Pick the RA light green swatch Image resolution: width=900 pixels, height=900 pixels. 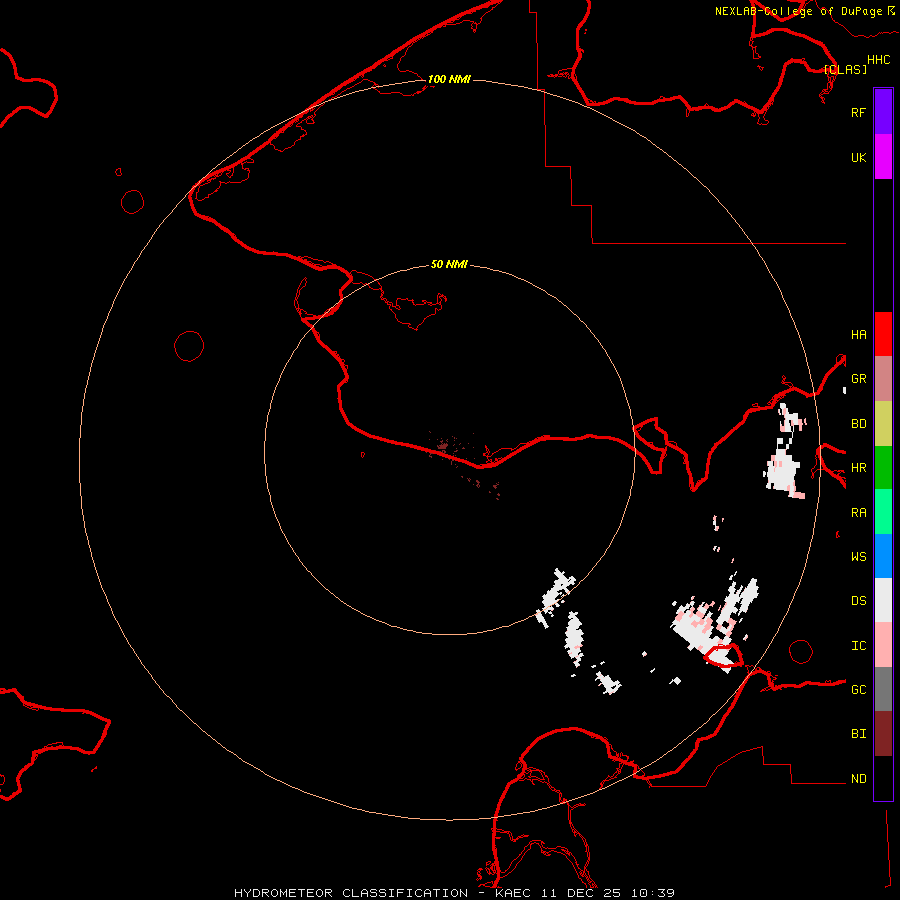pos(883,512)
